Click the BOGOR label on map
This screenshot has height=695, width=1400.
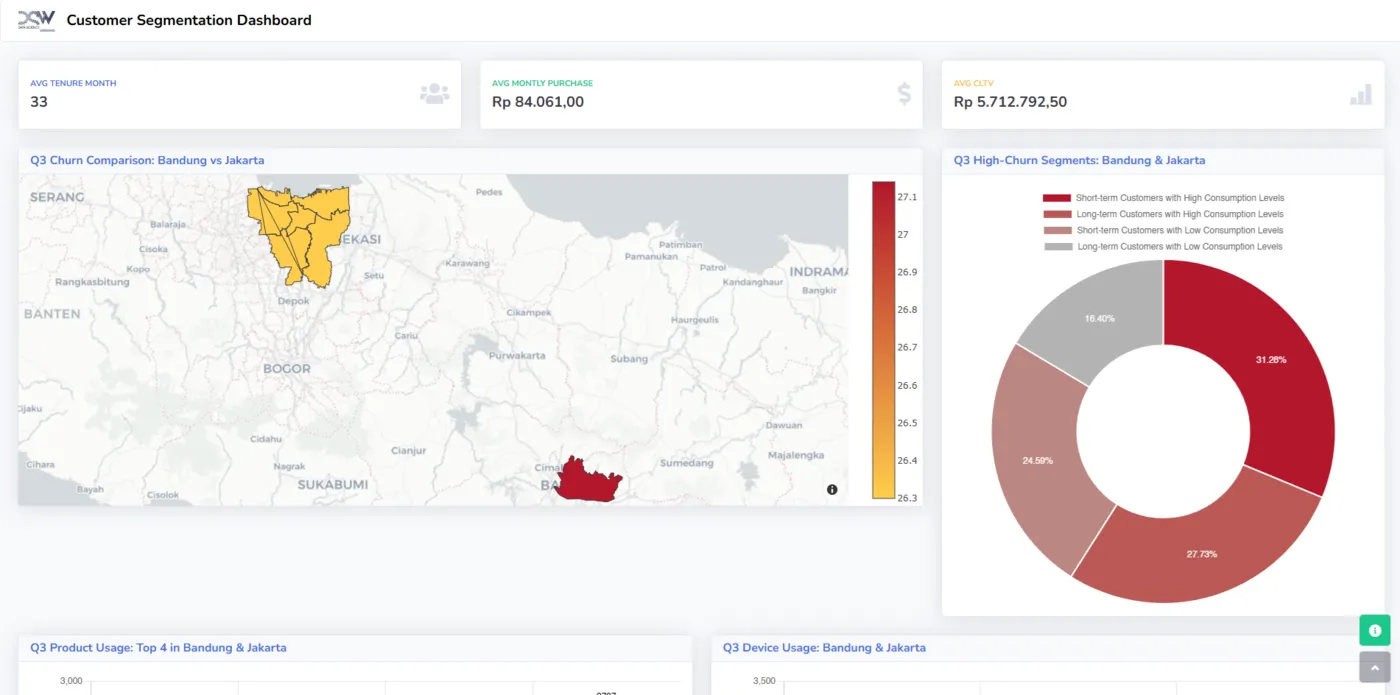pyautogui.click(x=287, y=369)
